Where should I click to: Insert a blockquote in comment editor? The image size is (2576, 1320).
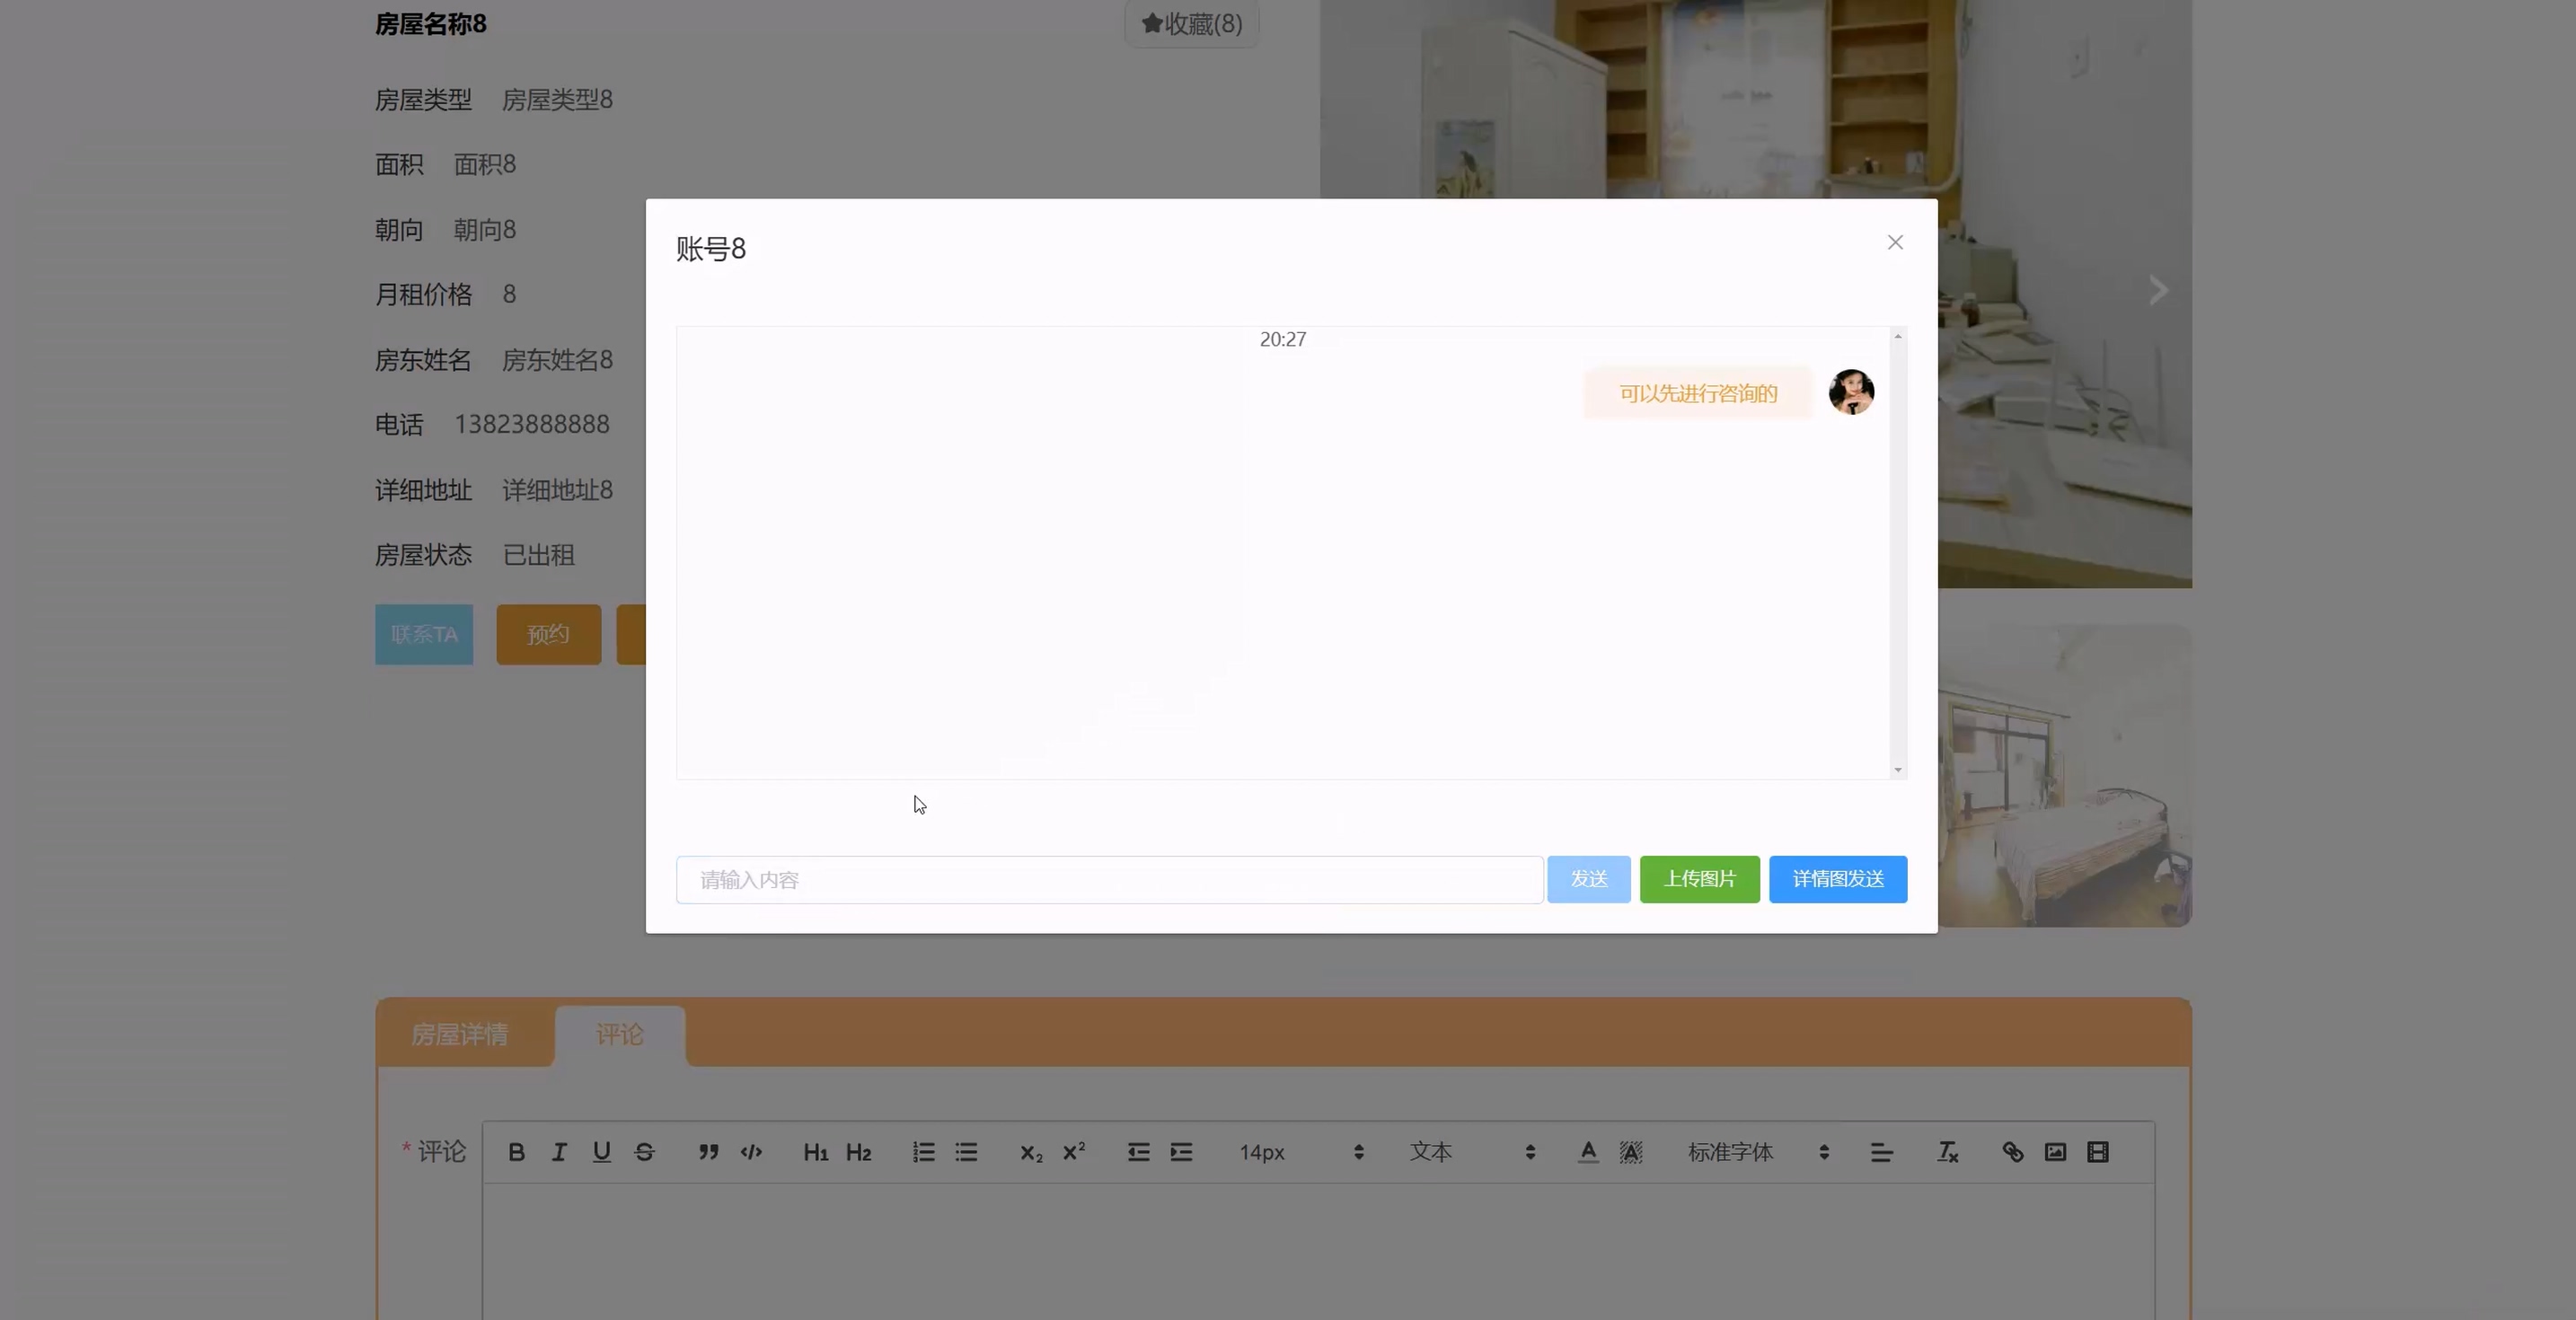point(708,1152)
